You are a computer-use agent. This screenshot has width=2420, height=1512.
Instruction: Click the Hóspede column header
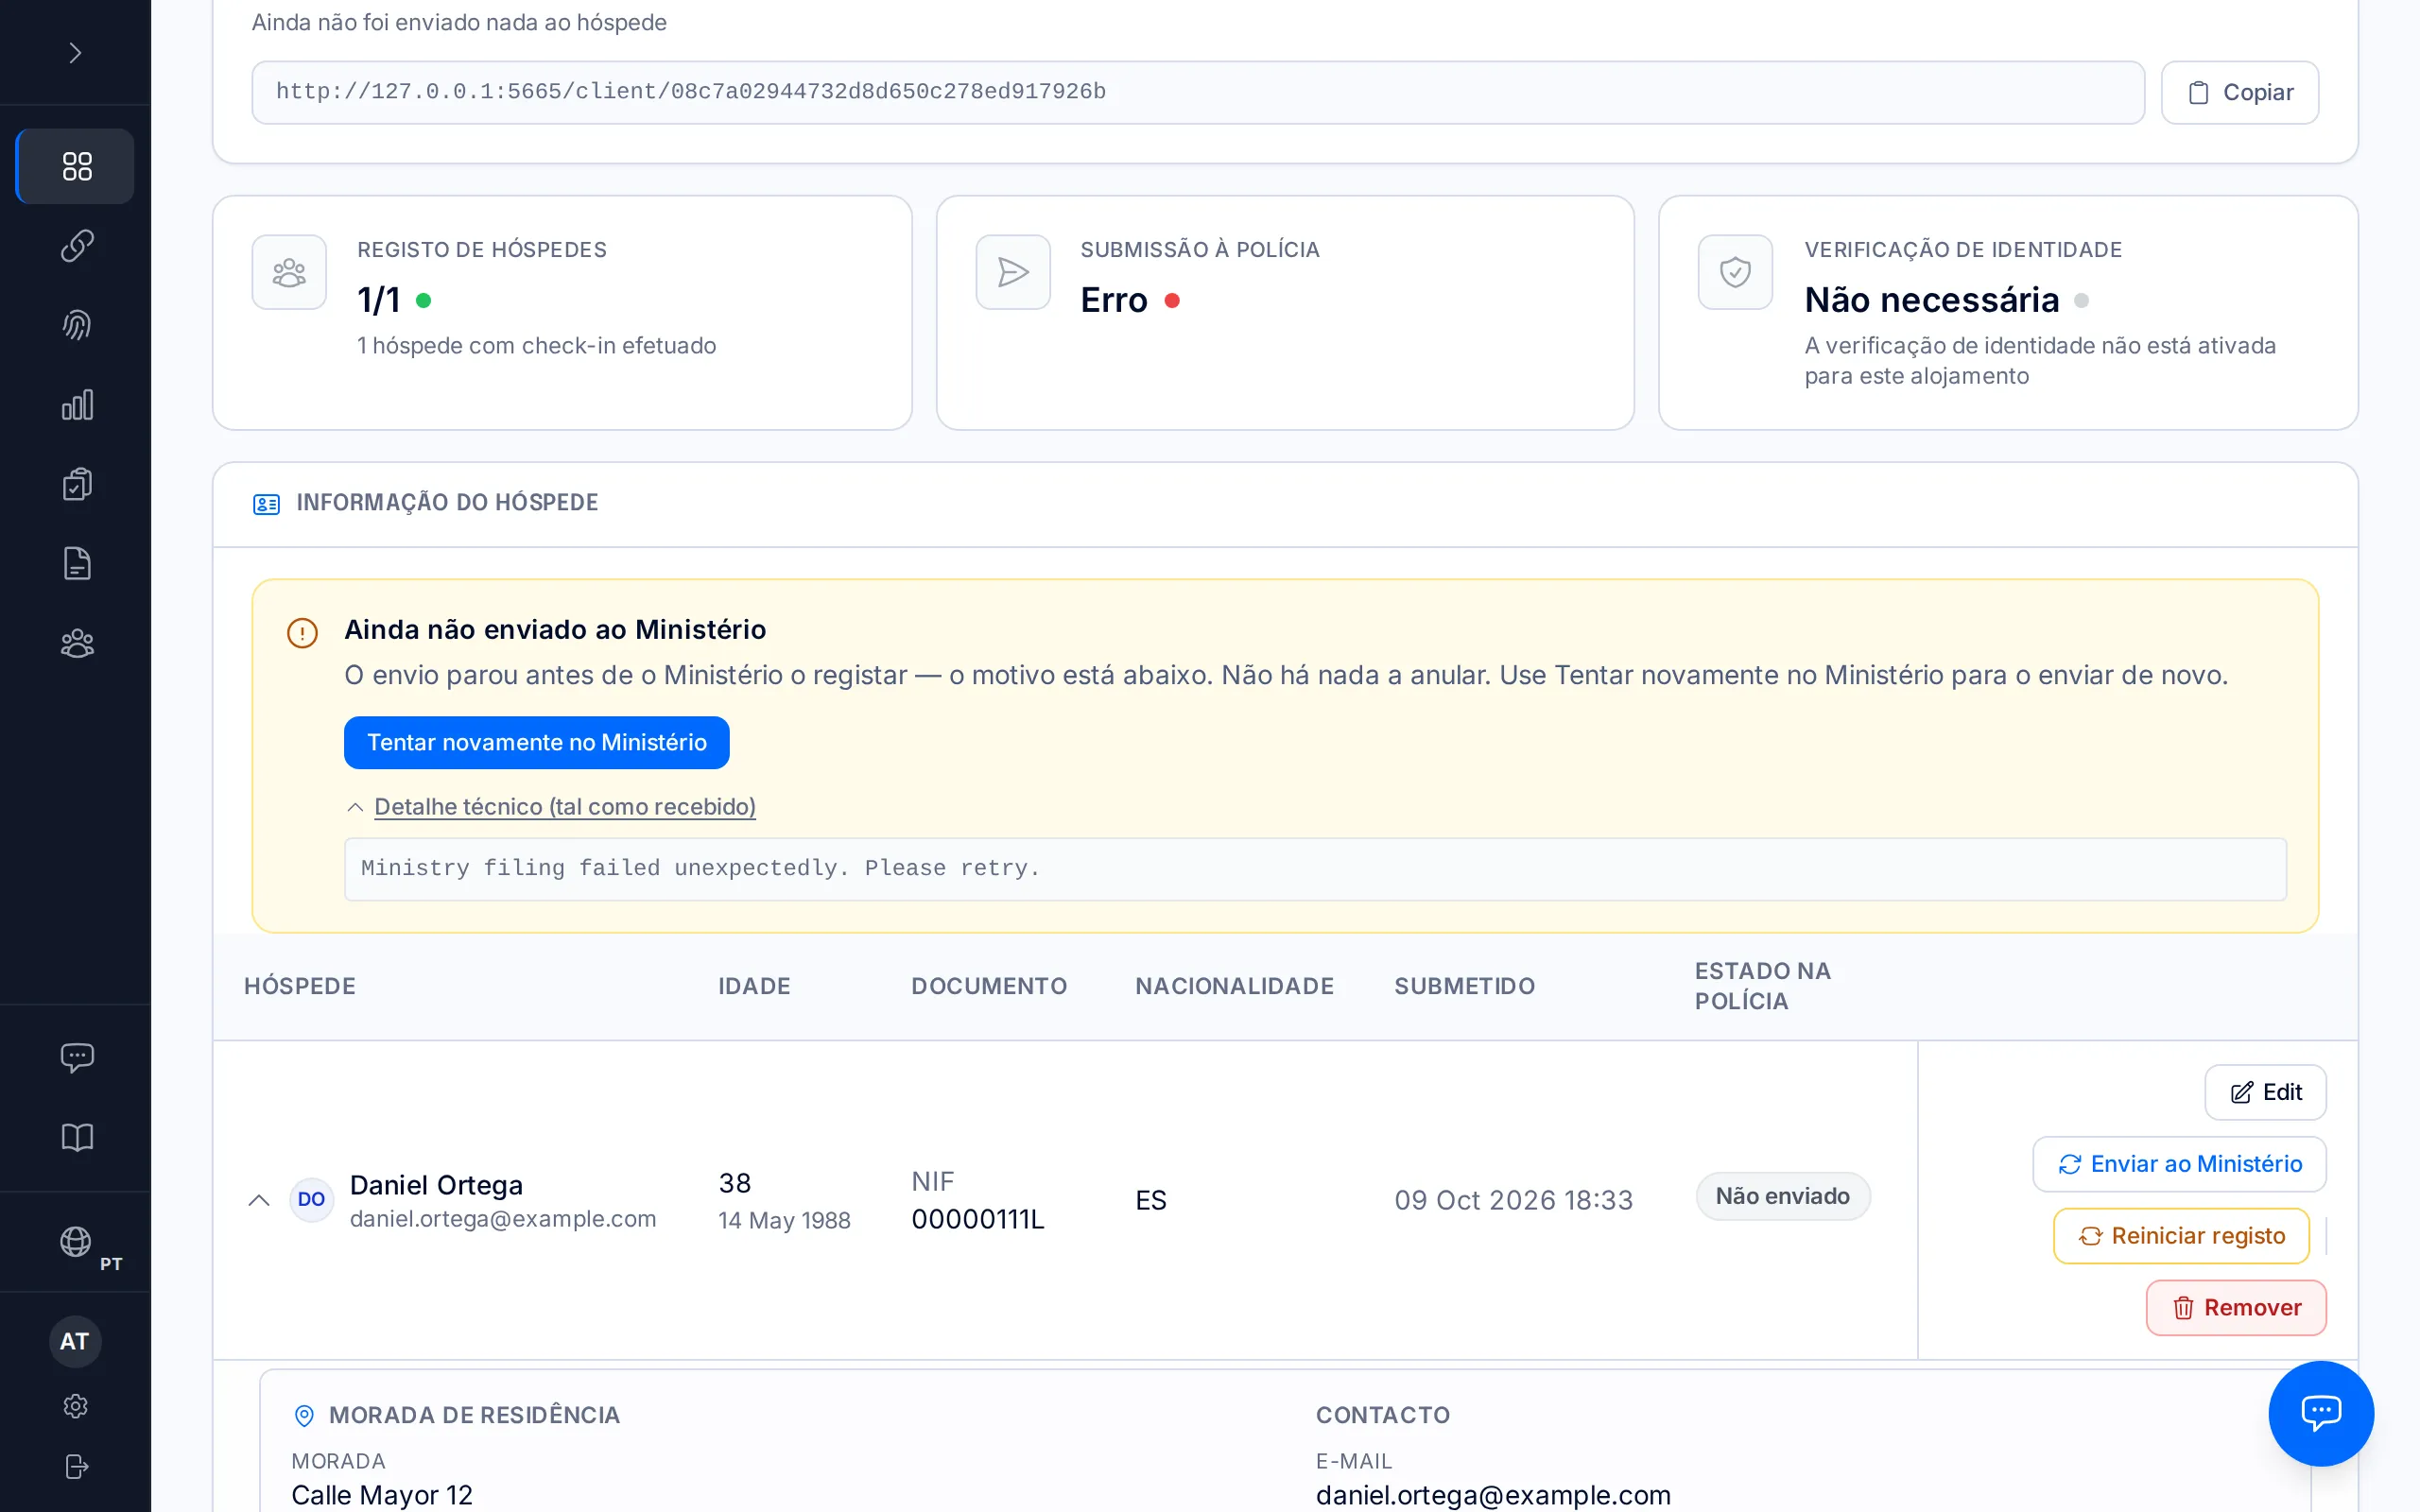point(300,986)
